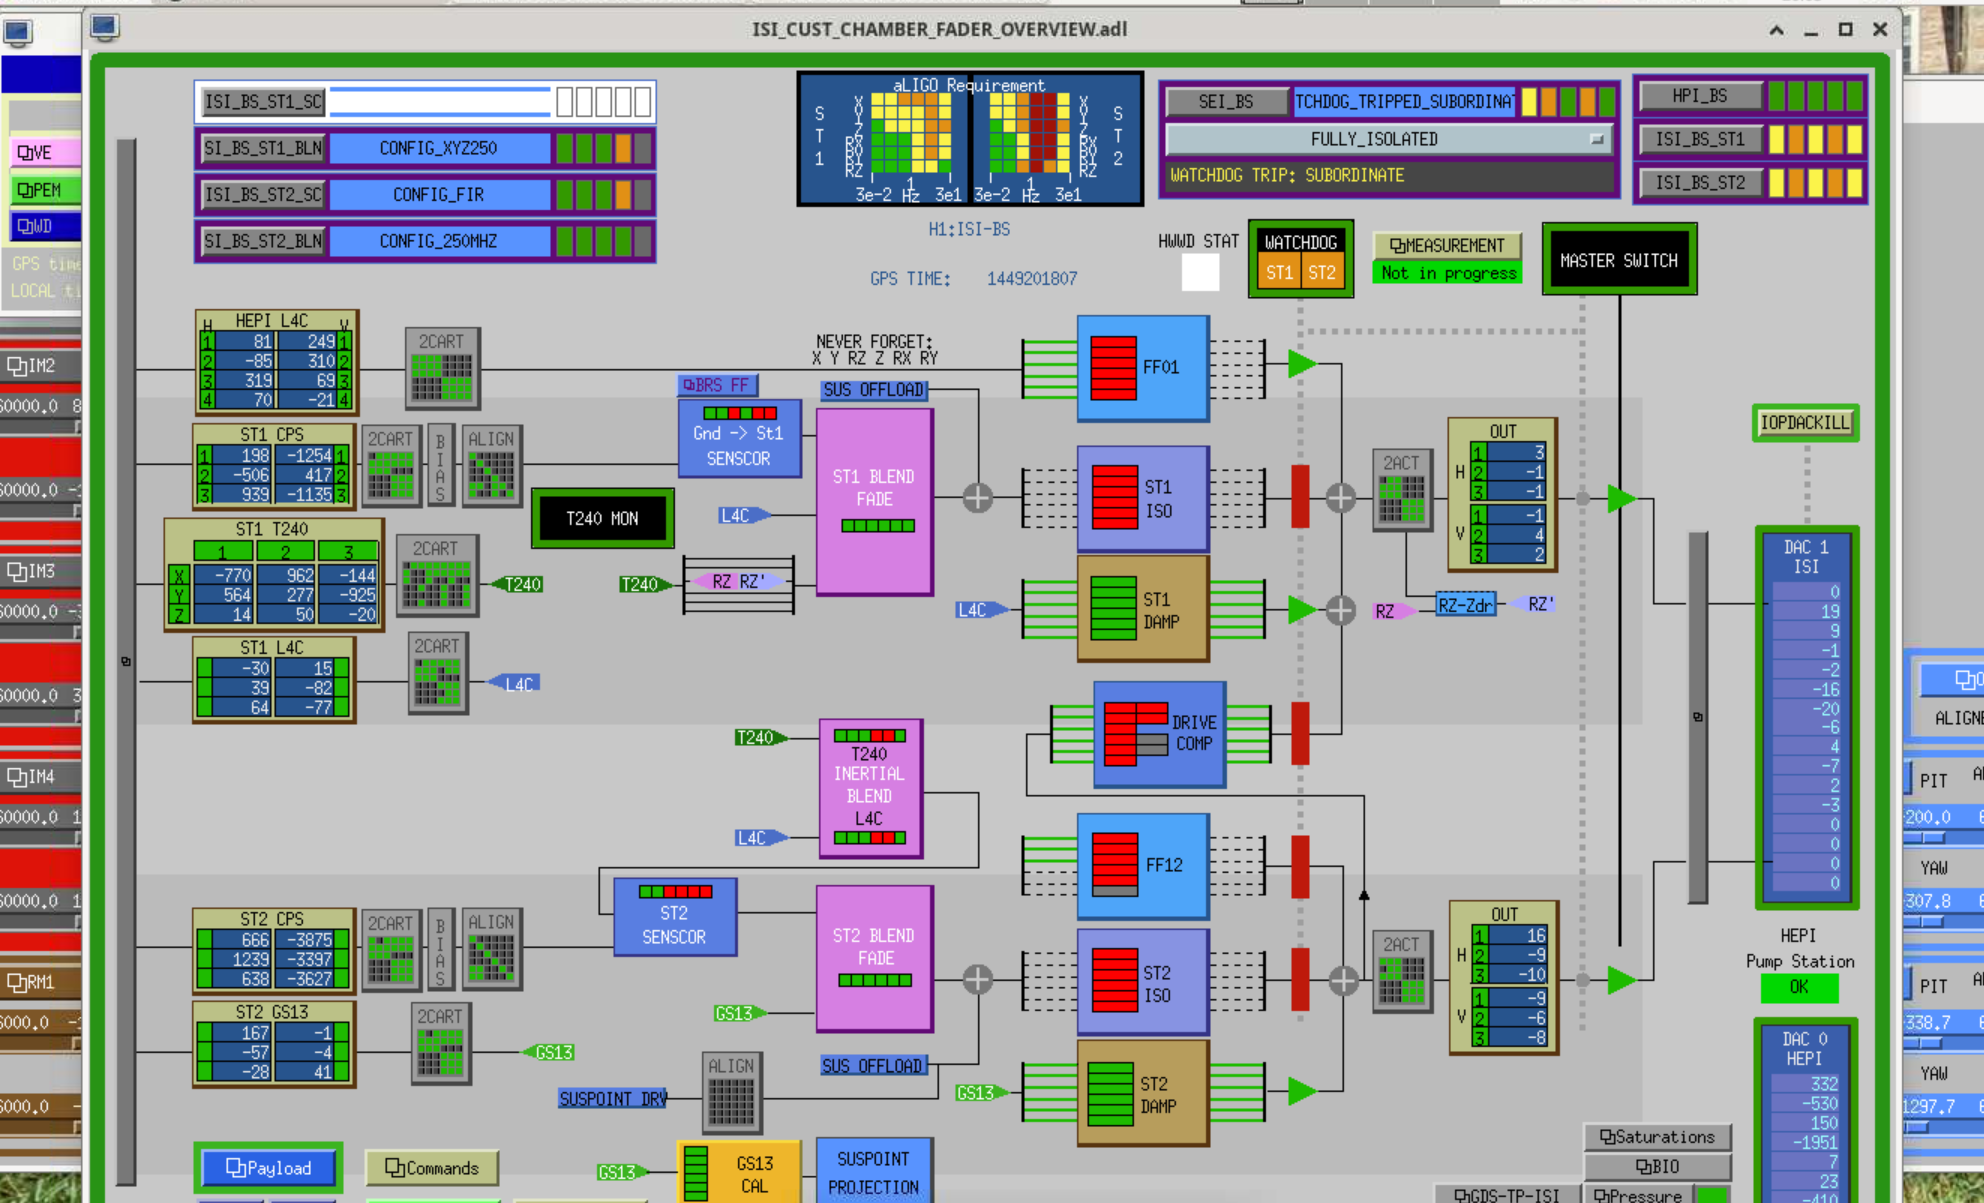
Task: Open the Commands menu
Action: 432,1168
